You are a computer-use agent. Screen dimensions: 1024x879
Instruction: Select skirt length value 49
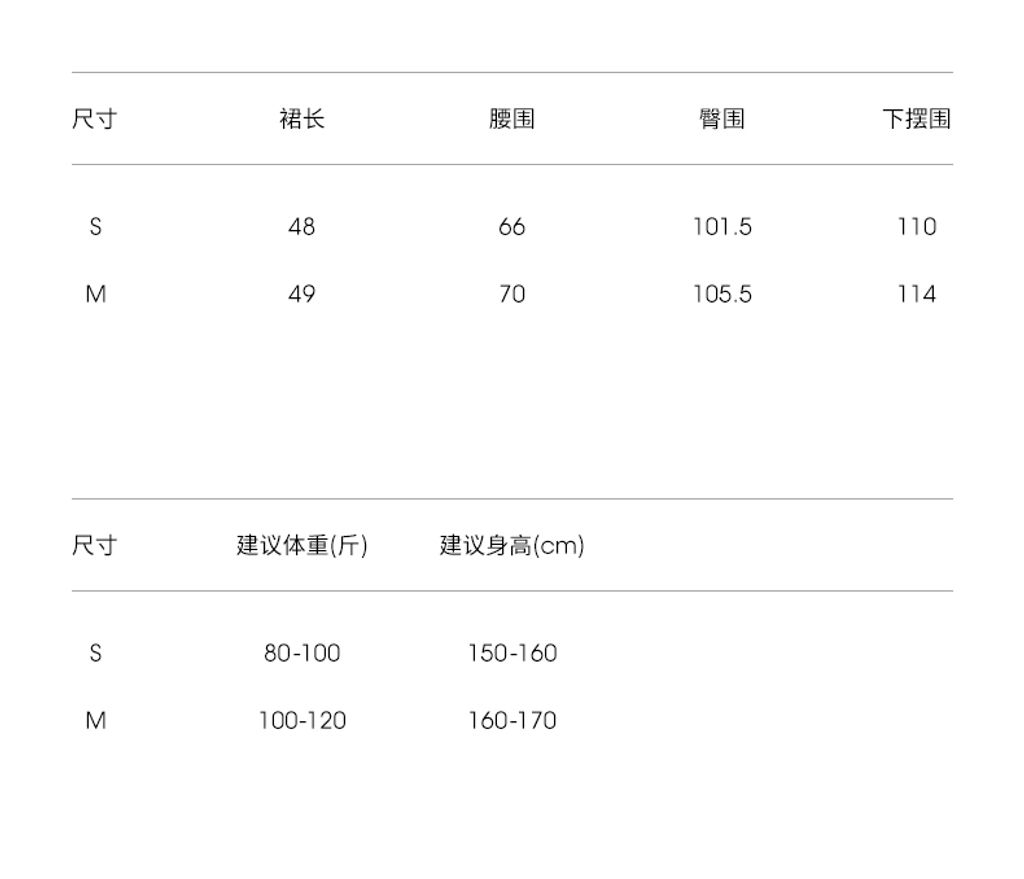(302, 294)
